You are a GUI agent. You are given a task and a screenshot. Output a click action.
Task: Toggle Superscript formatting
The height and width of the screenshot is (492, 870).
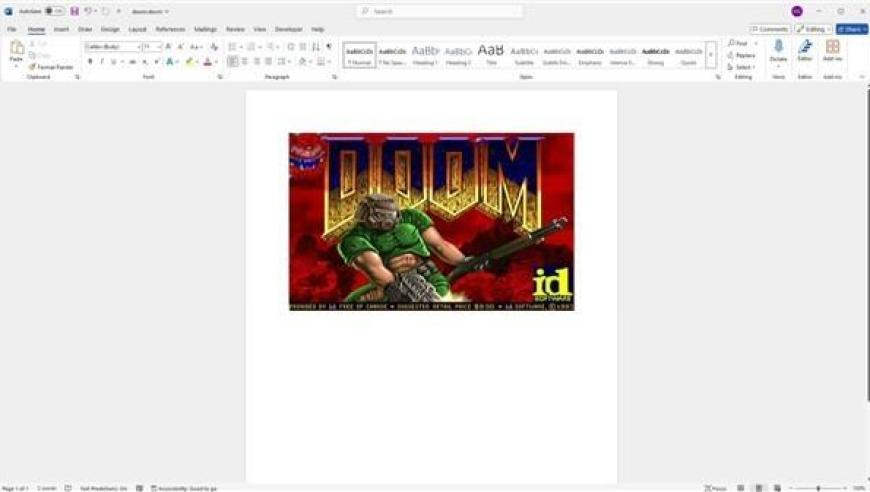click(x=157, y=62)
